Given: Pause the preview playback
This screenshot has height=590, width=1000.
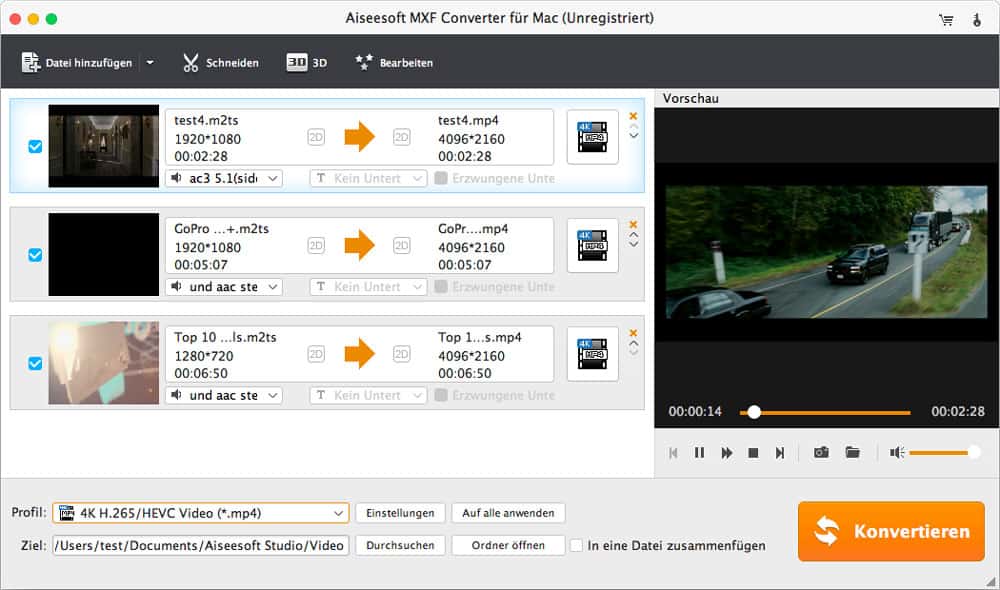Looking at the screenshot, I should click(x=700, y=453).
